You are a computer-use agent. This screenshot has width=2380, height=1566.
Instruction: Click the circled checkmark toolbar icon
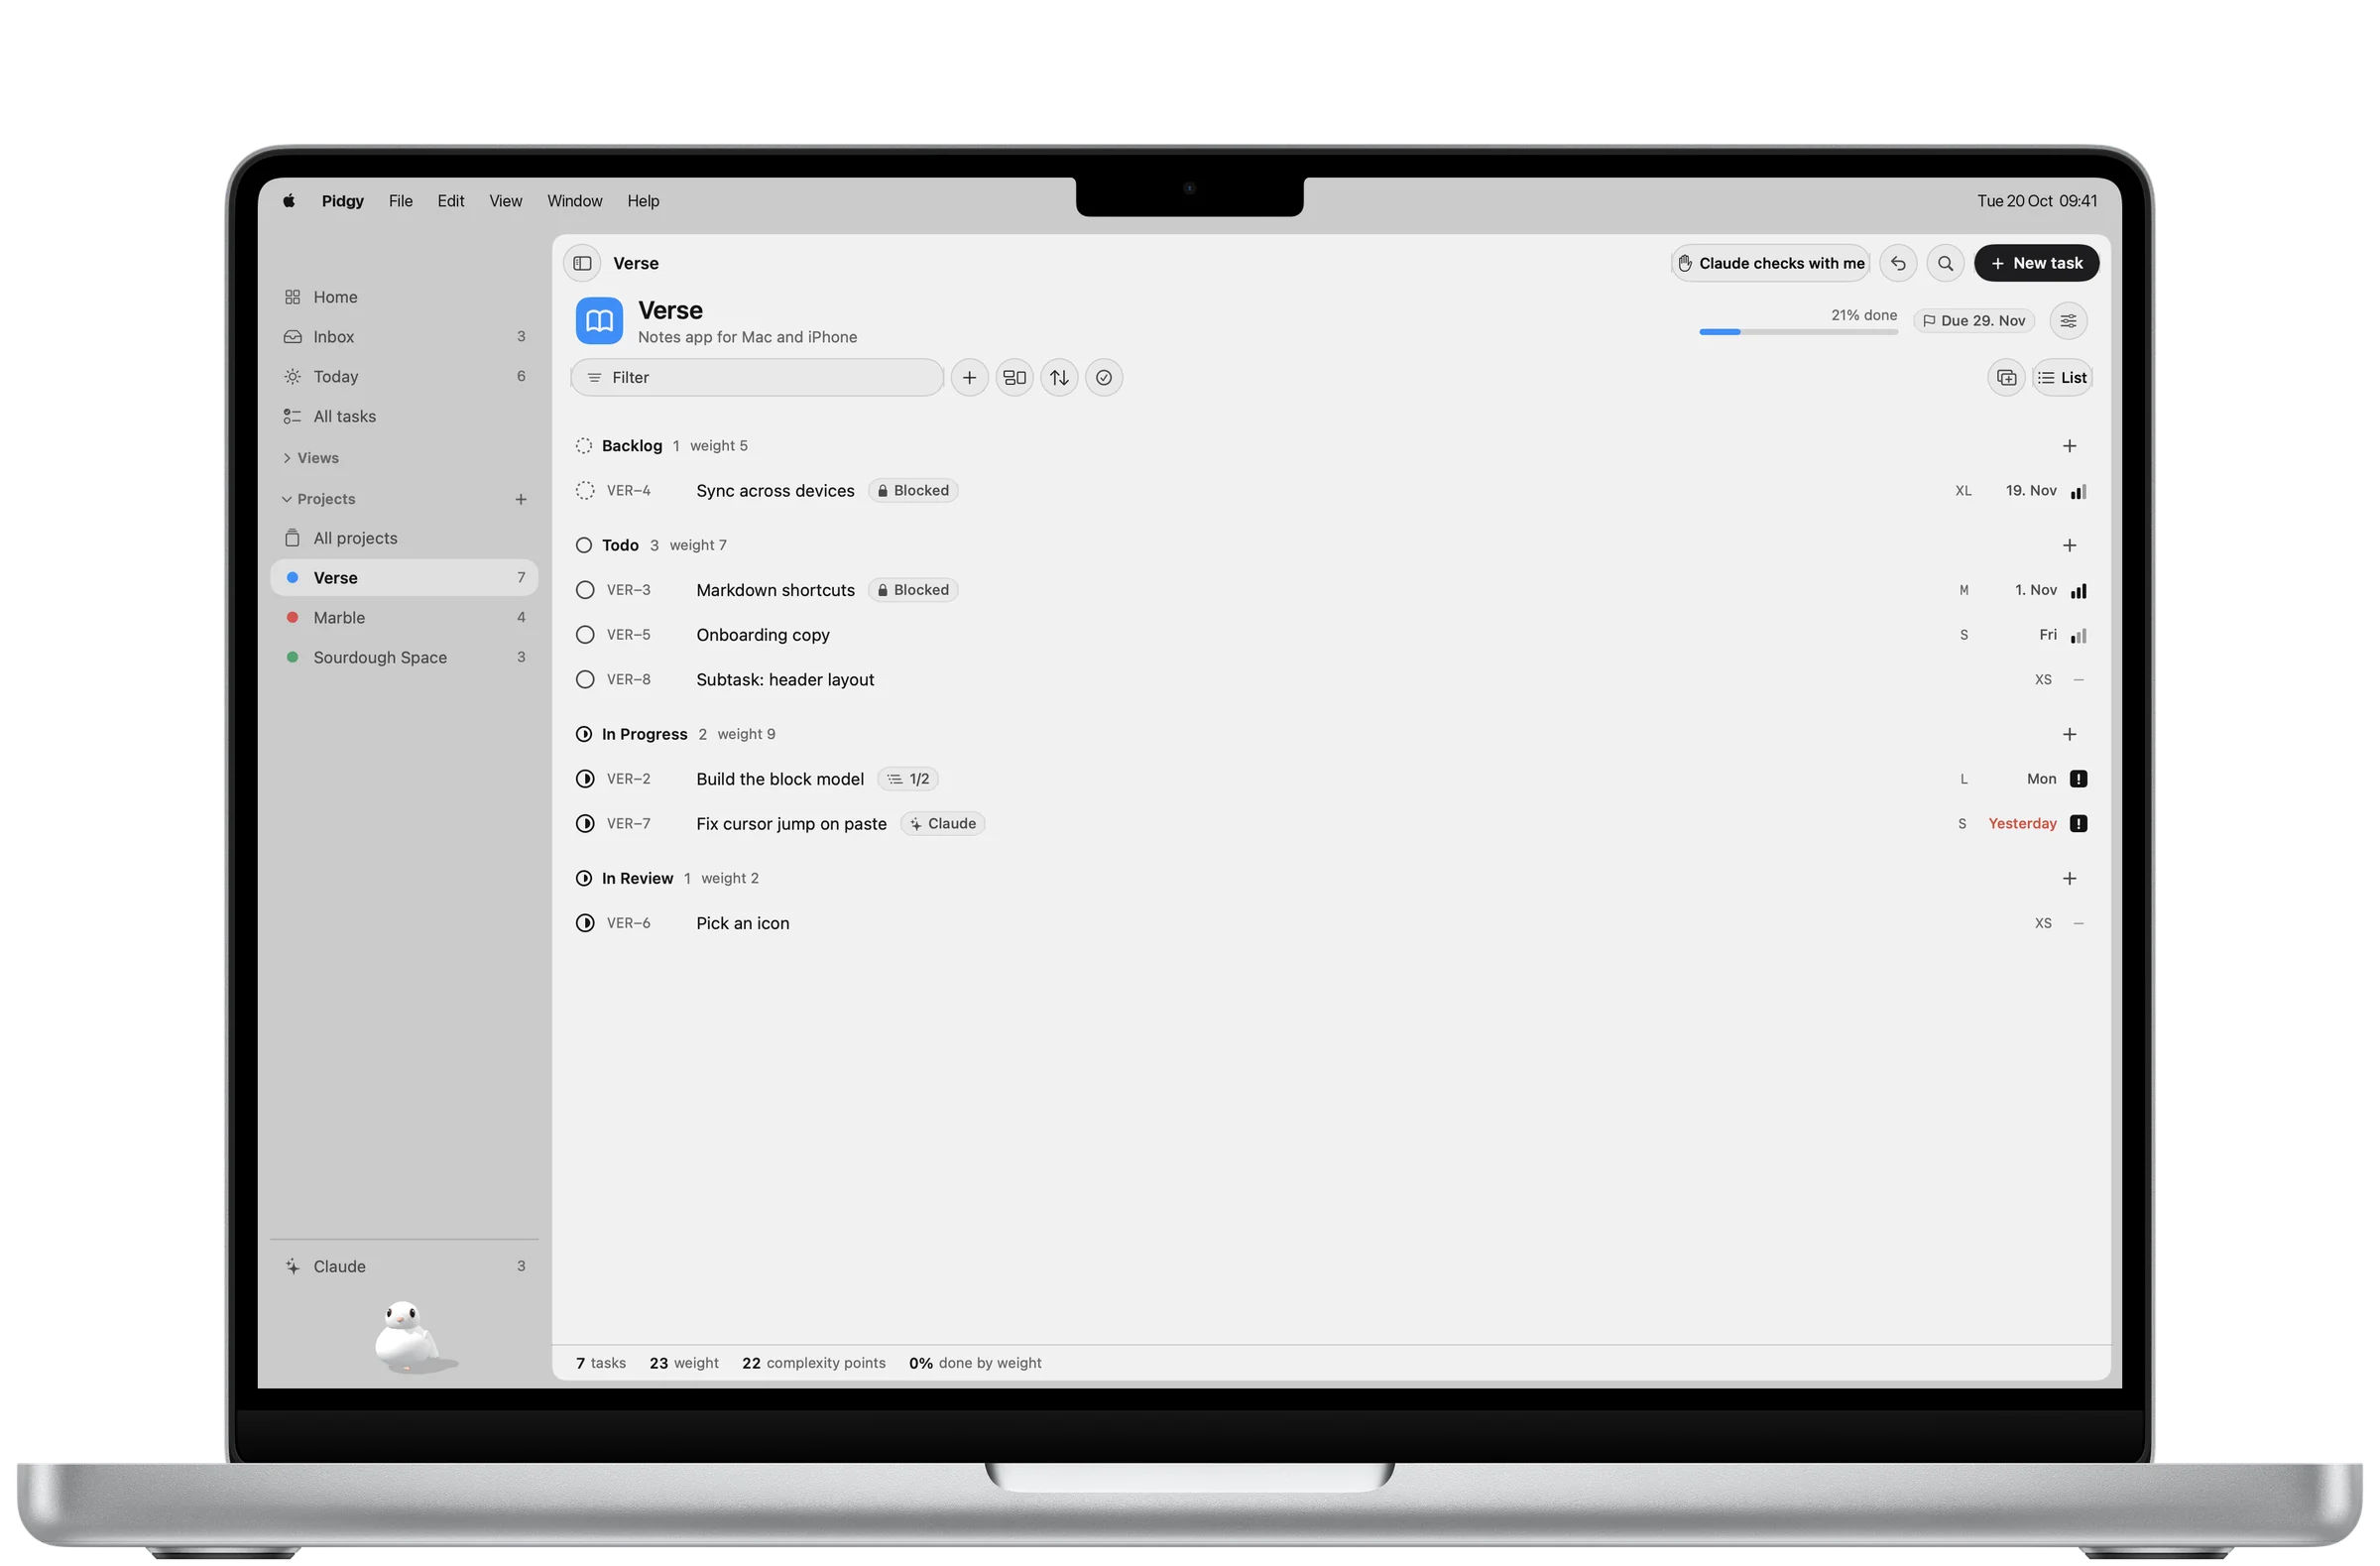click(x=1104, y=378)
